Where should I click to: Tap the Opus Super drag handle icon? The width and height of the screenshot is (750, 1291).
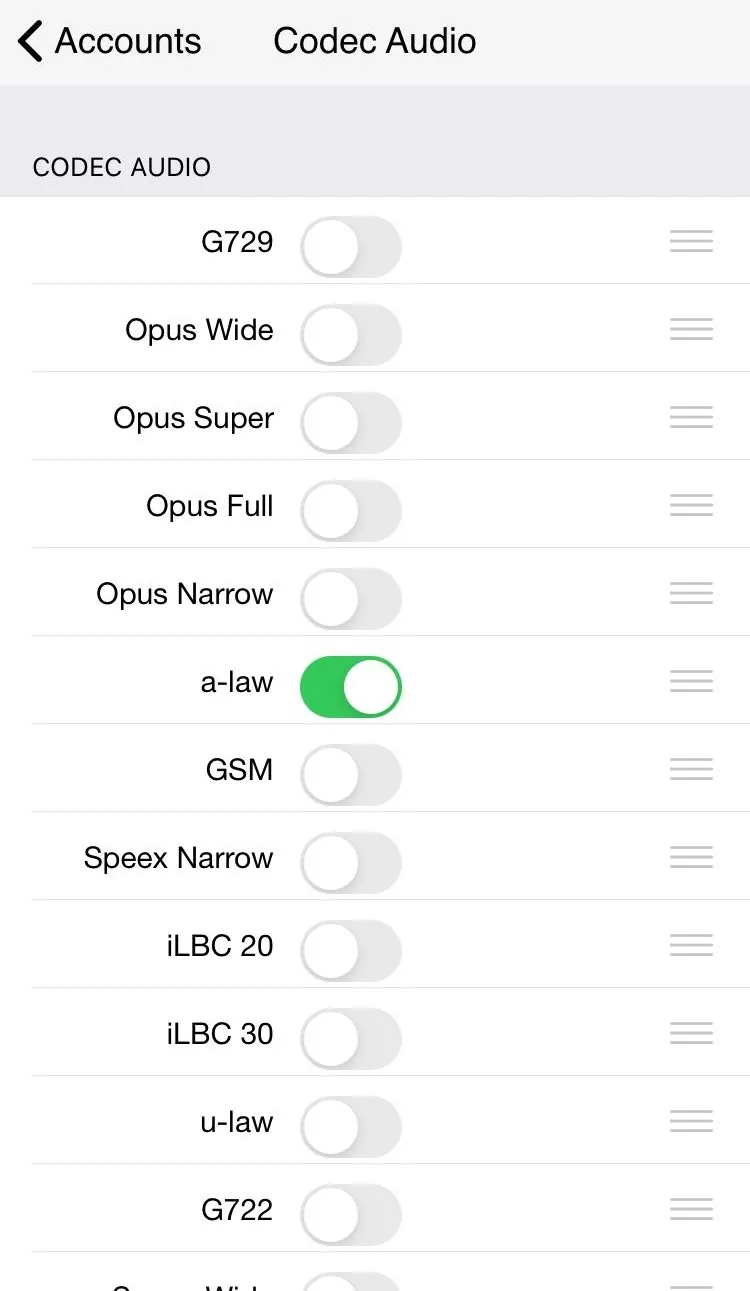tap(691, 418)
